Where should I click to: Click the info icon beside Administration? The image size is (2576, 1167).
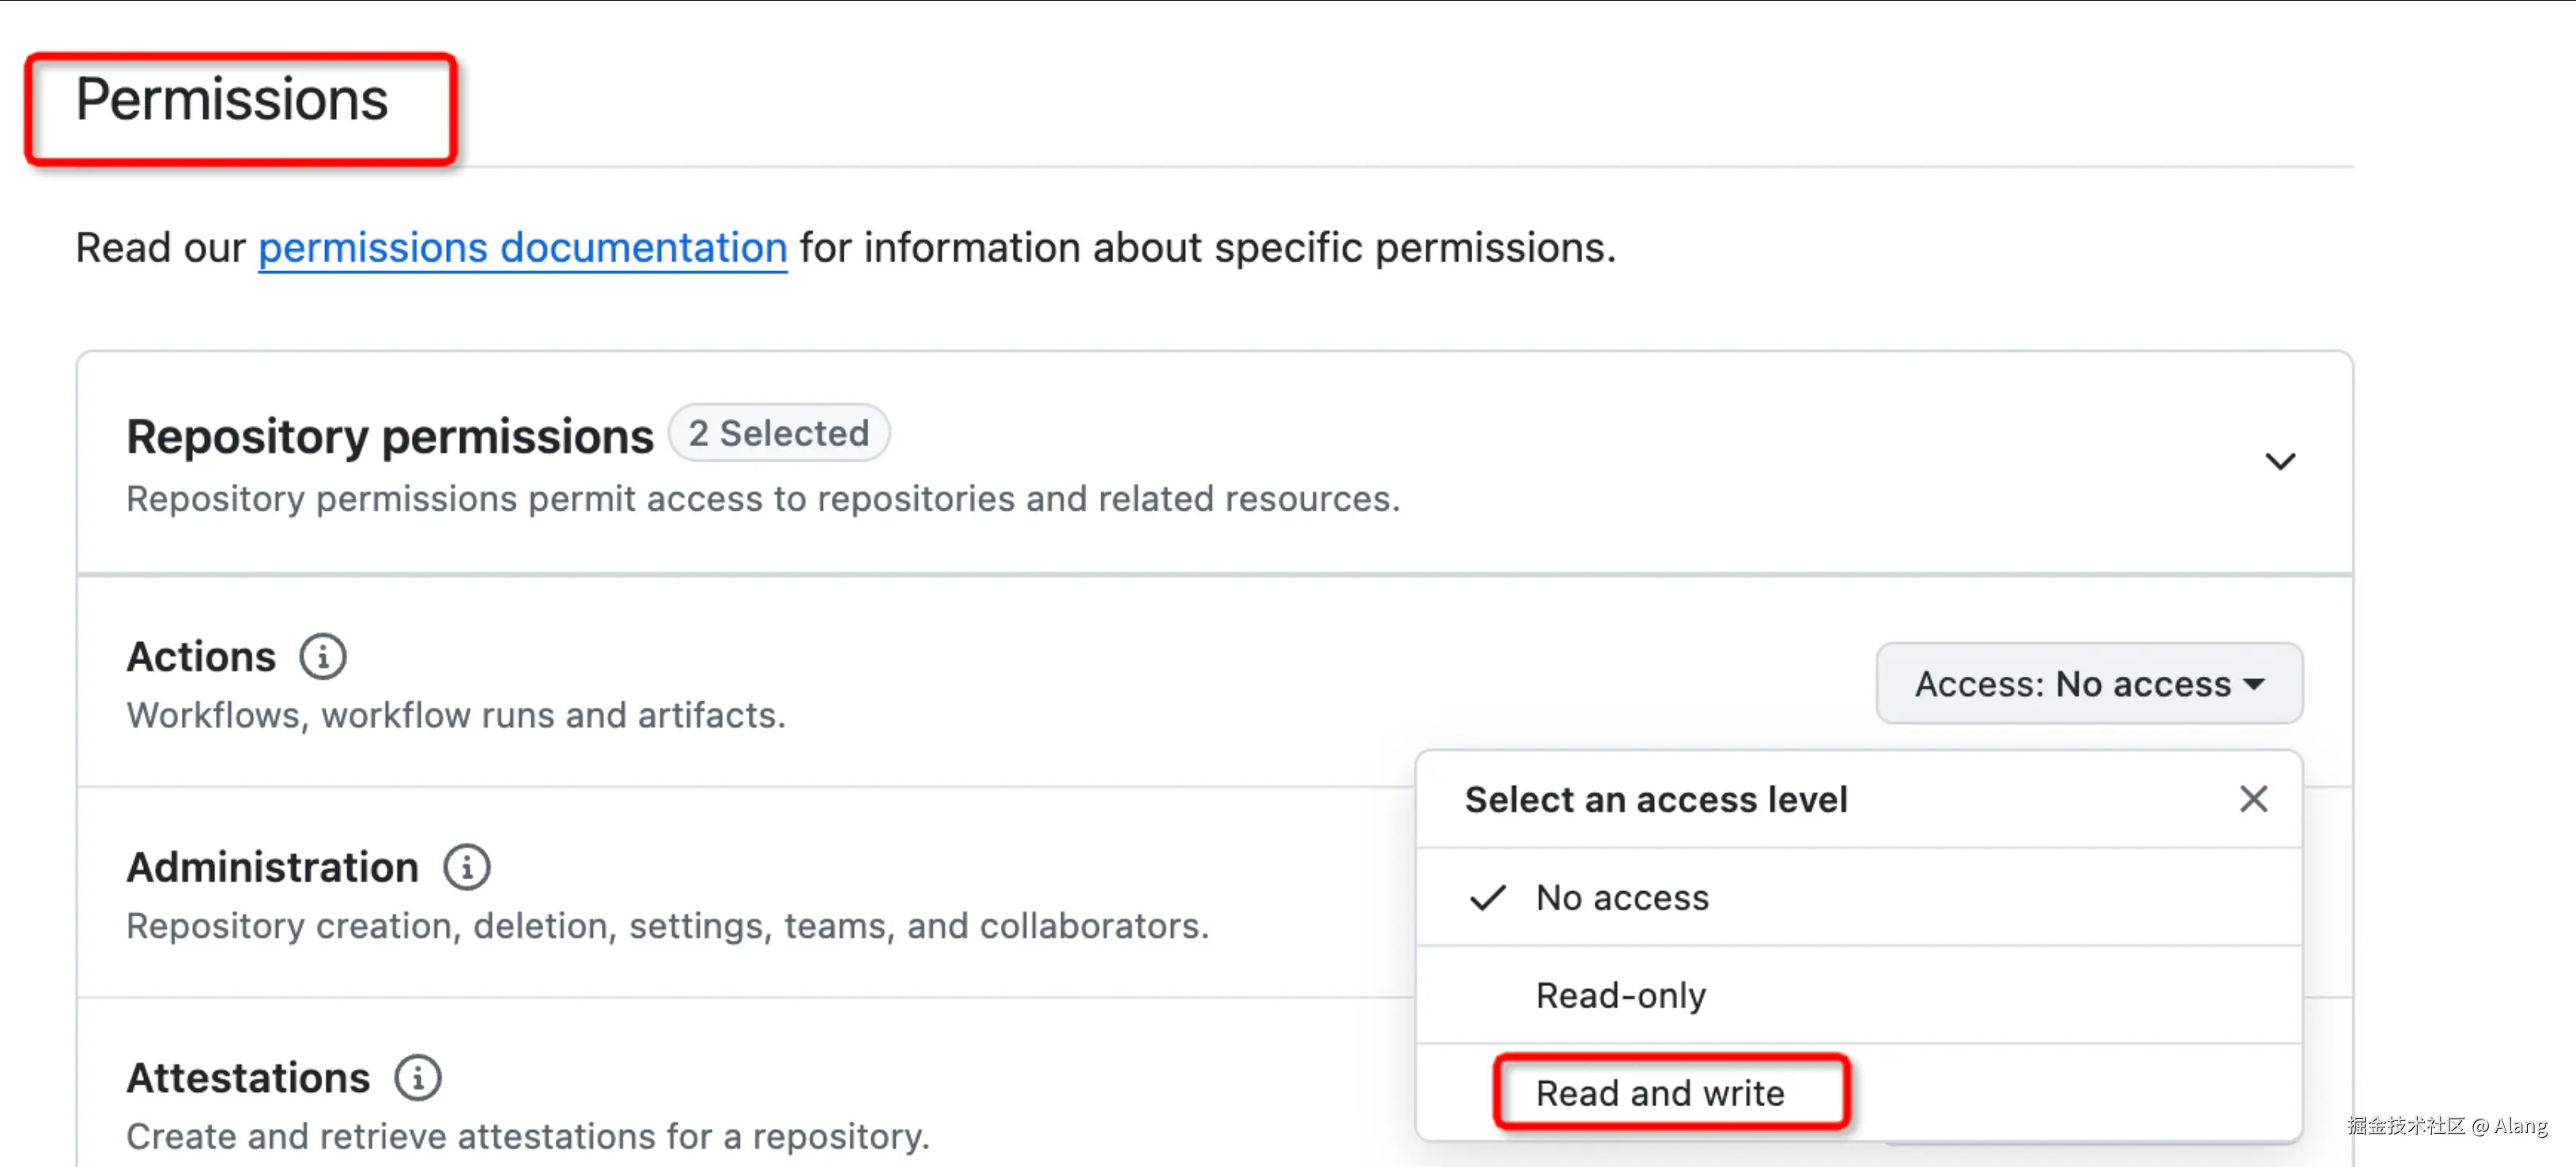pos(467,867)
